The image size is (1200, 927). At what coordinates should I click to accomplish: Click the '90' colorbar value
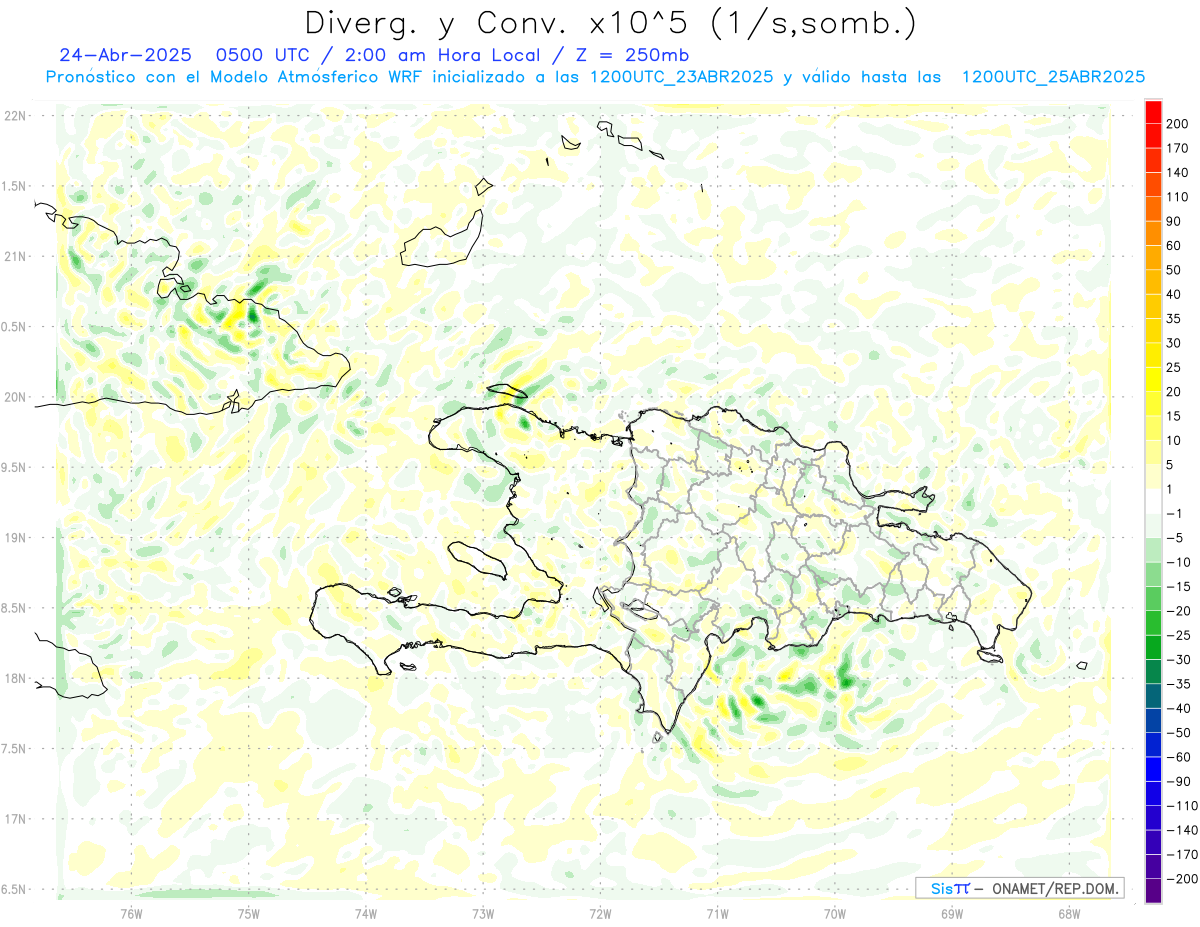click(x=1174, y=222)
